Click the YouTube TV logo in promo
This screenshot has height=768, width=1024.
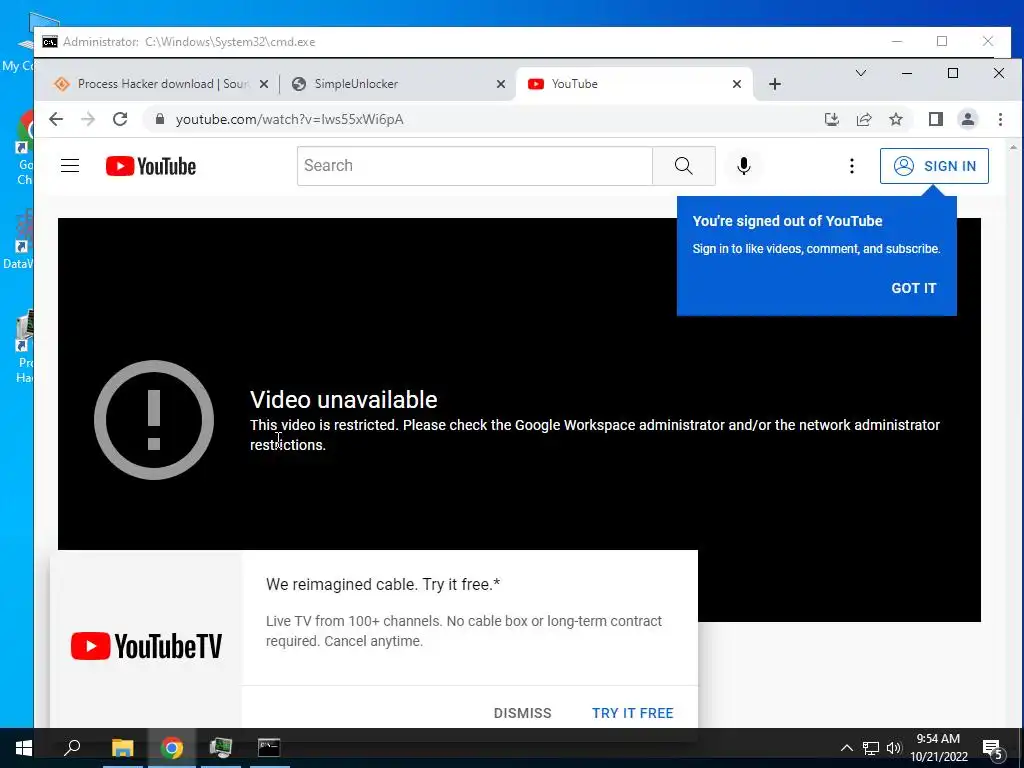pos(146,646)
